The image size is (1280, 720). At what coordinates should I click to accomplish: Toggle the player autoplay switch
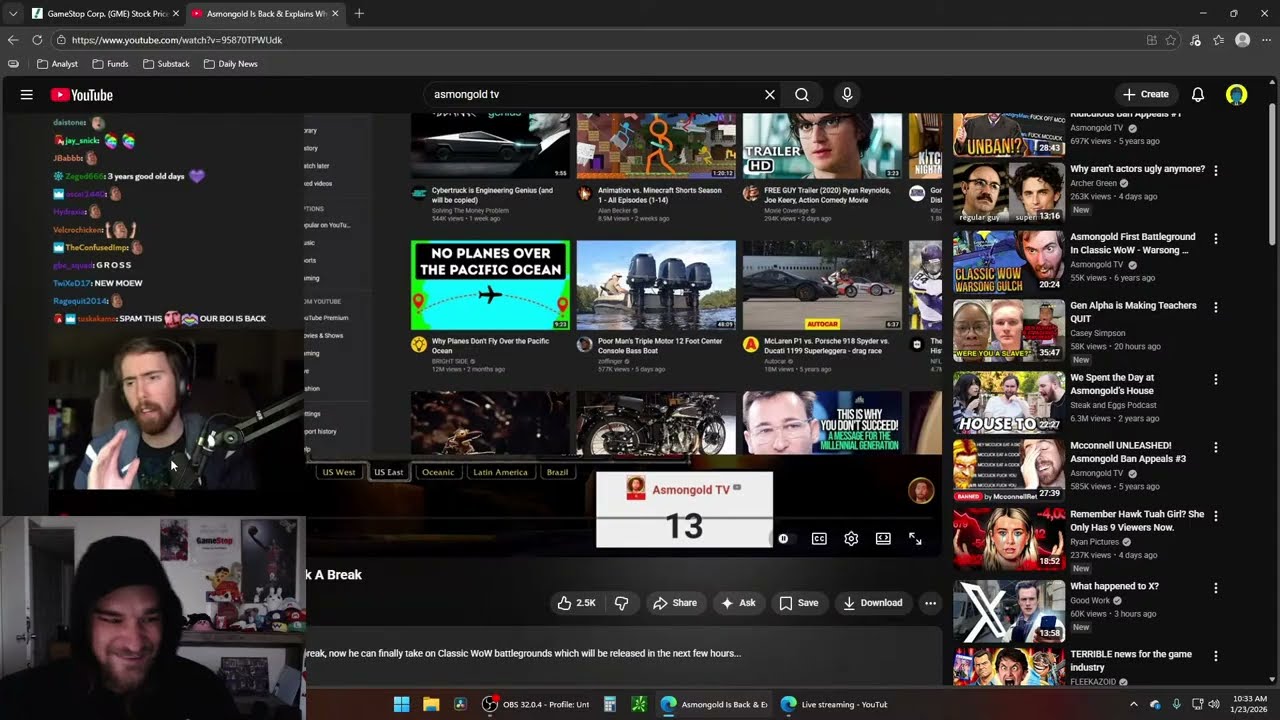pos(783,538)
